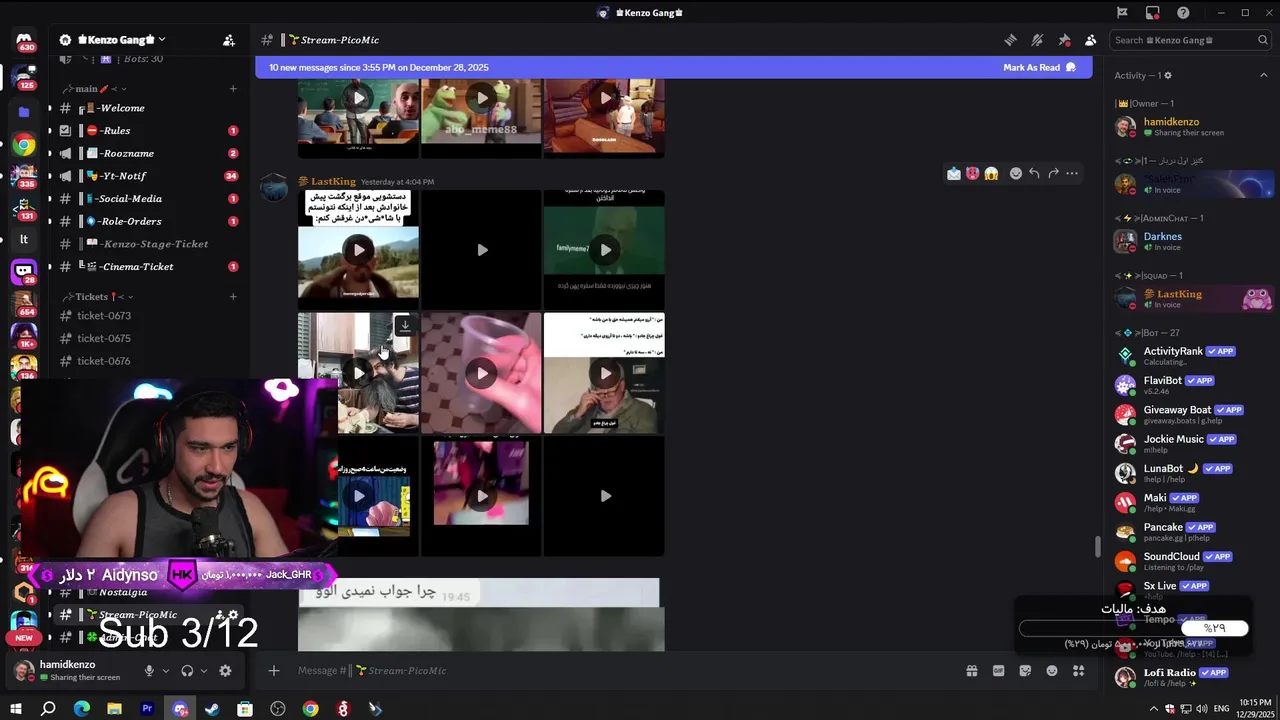Mute the microphone in user panel
This screenshot has width=1280, height=720.
click(x=149, y=671)
